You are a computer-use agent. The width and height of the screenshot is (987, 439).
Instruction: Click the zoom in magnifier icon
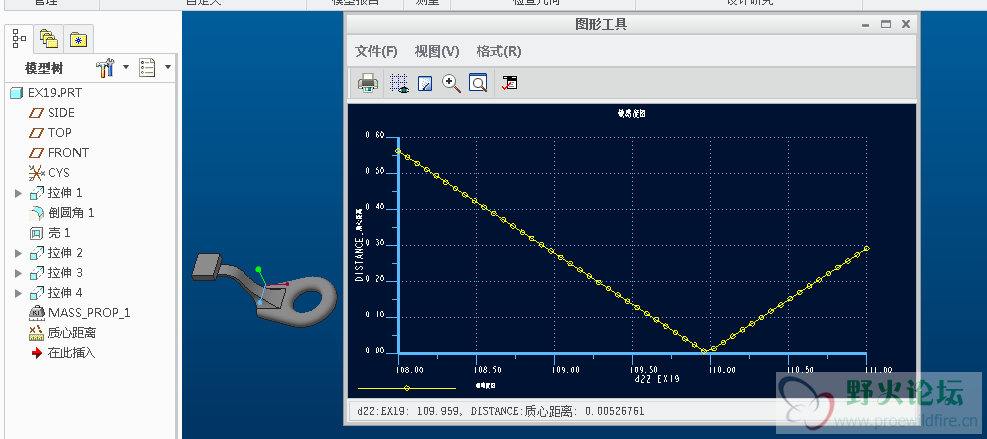coord(451,83)
